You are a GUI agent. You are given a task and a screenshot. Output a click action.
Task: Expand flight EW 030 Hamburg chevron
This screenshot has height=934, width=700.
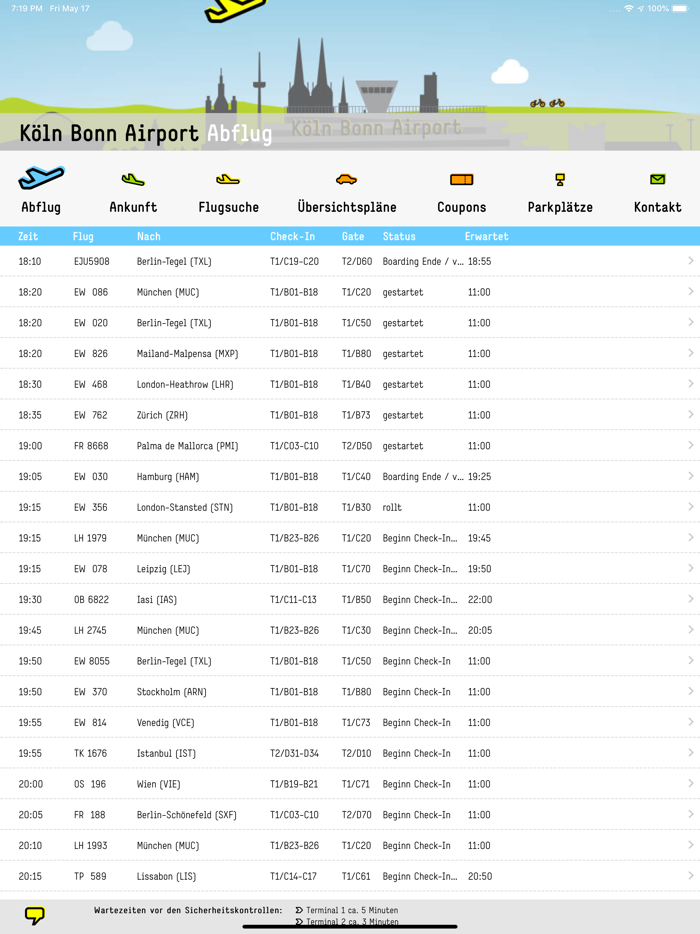tap(690, 477)
